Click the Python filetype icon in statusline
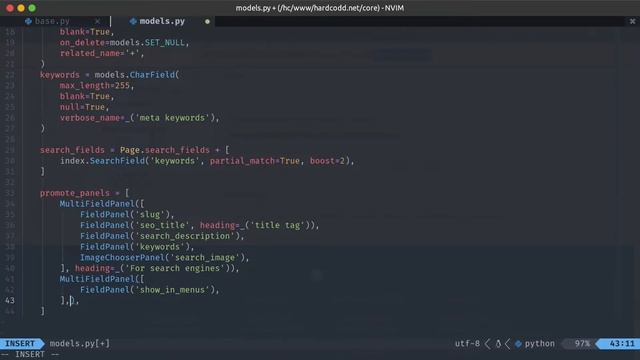The height and width of the screenshot is (360, 640). [x=518, y=344]
